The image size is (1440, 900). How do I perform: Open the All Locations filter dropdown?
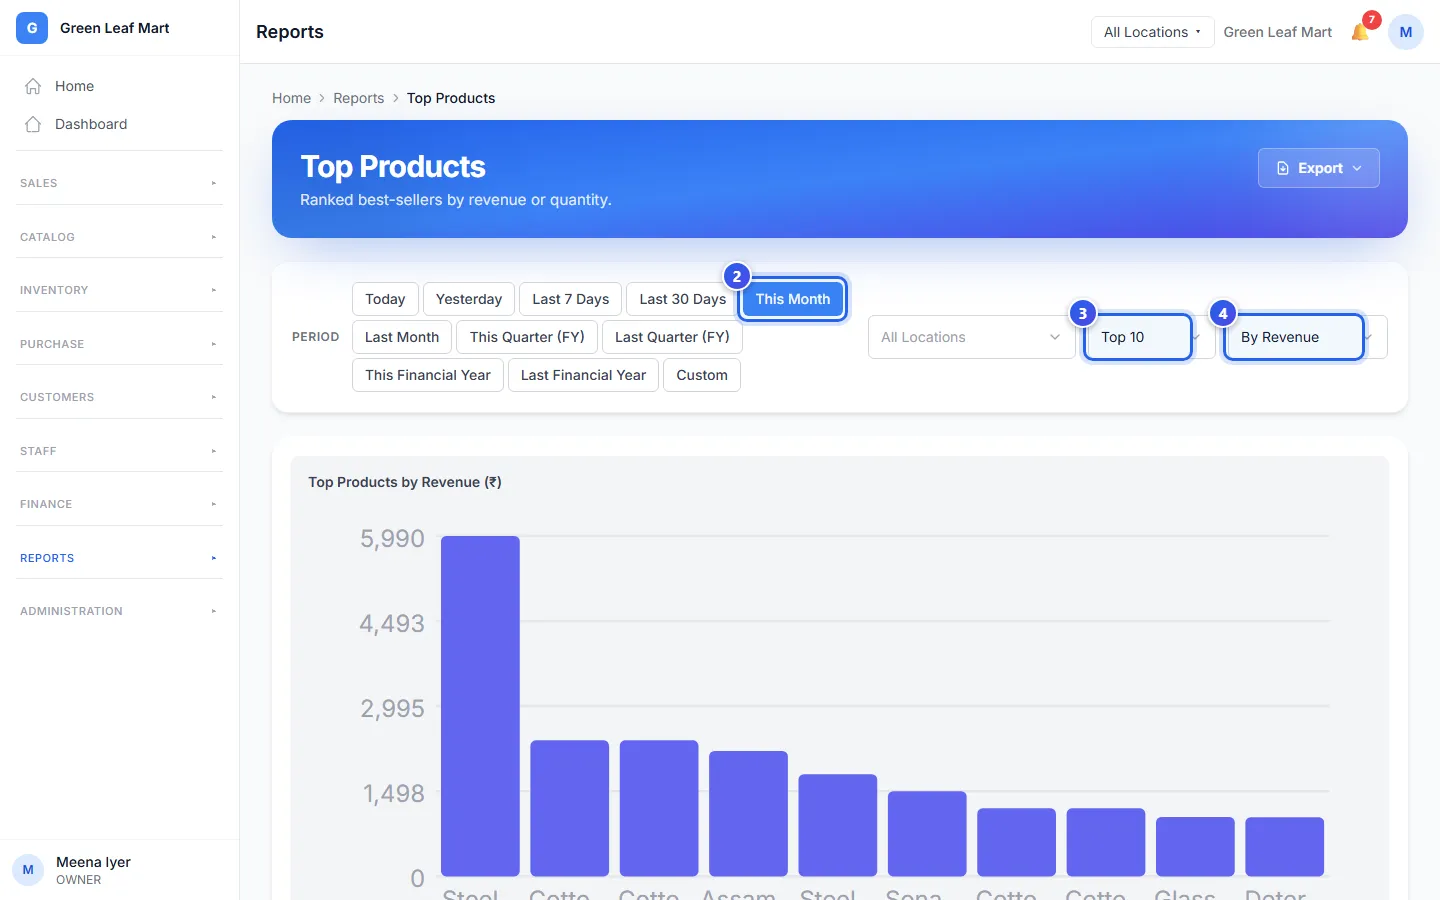971,337
